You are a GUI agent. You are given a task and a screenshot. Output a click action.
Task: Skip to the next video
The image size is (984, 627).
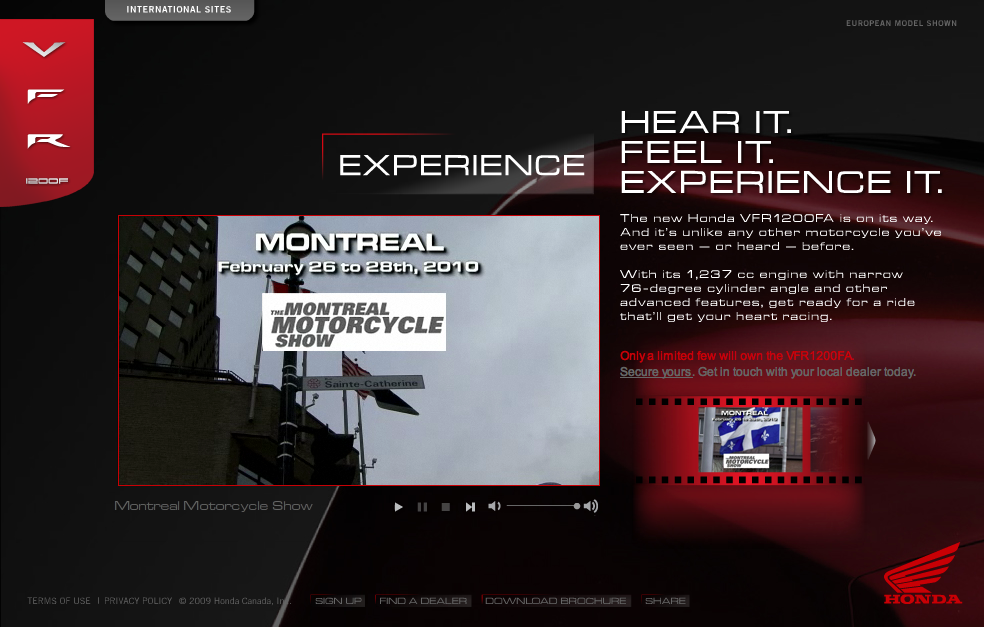tap(470, 507)
